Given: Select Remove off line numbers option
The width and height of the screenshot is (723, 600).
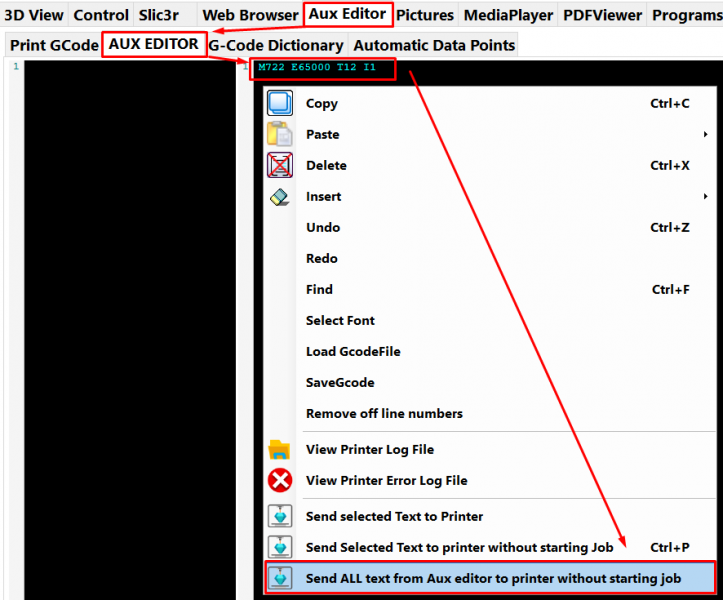Looking at the screenshot, I should (384, 413).
